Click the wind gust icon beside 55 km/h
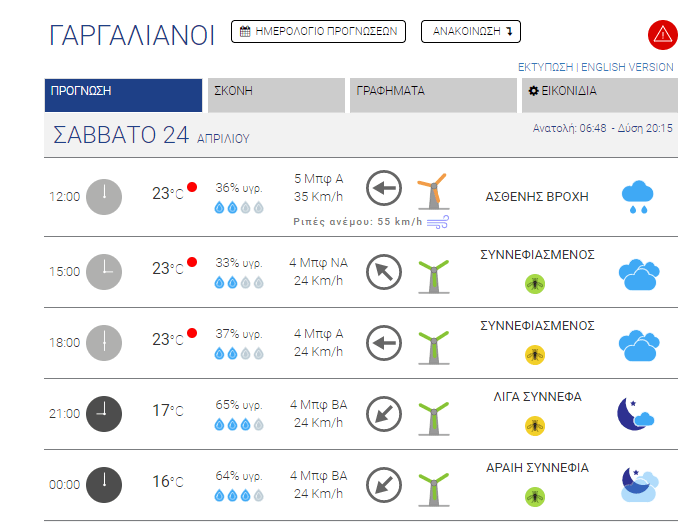Screen dimensions: 687x522 [438, 222]
